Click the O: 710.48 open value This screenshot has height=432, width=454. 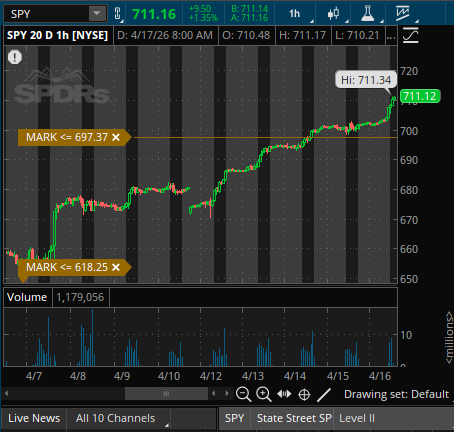[x=246, y=35]
